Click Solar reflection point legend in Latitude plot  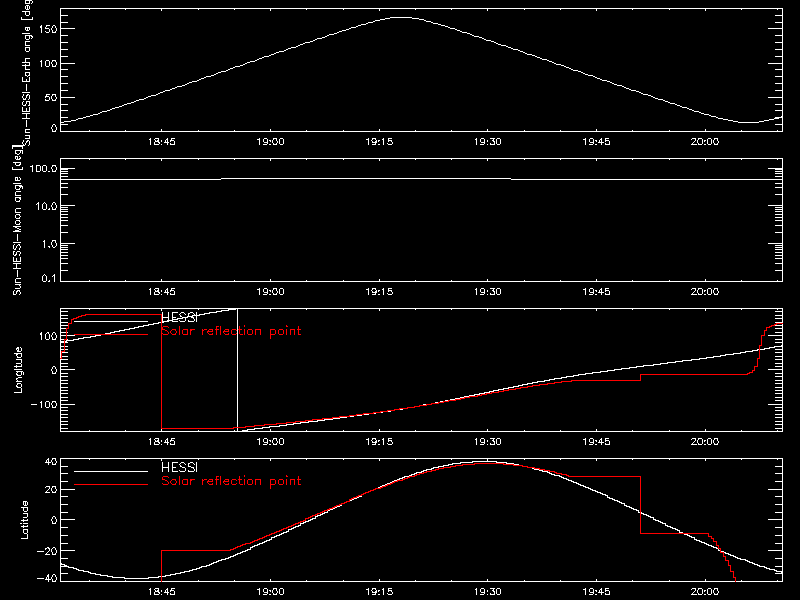231,481
